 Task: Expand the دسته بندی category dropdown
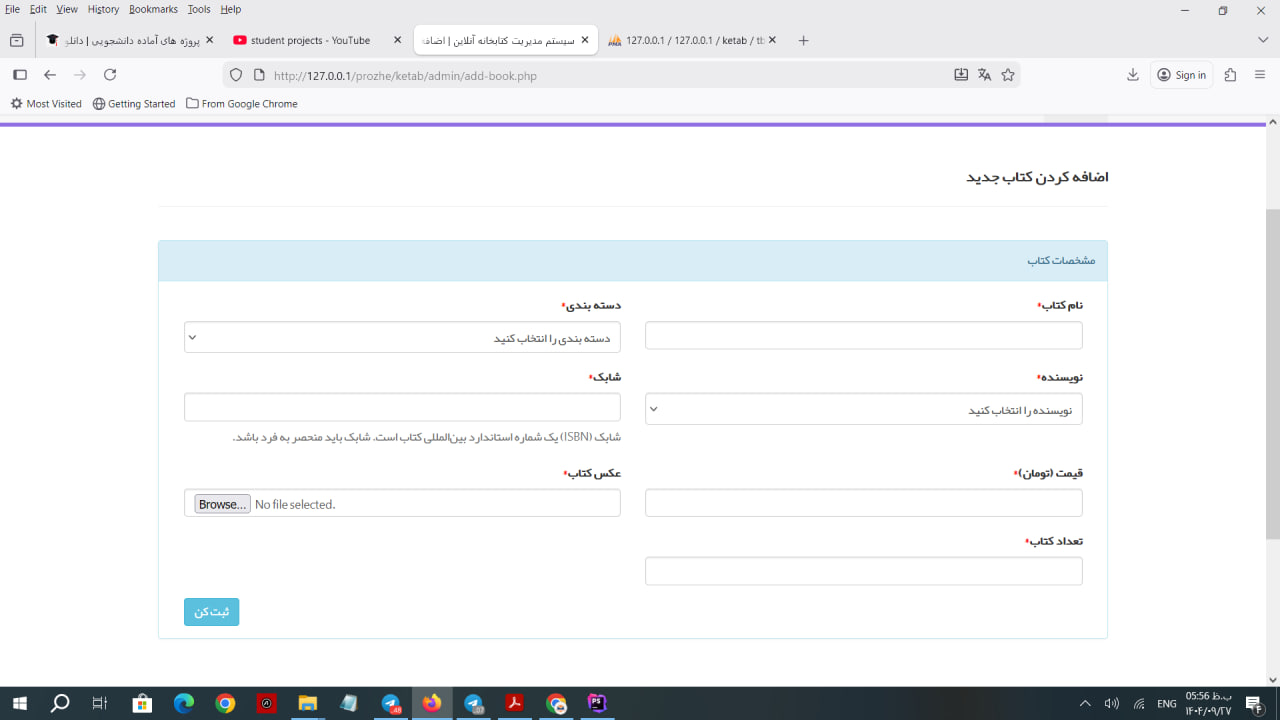pyautogui.click(x=402, y=338)
